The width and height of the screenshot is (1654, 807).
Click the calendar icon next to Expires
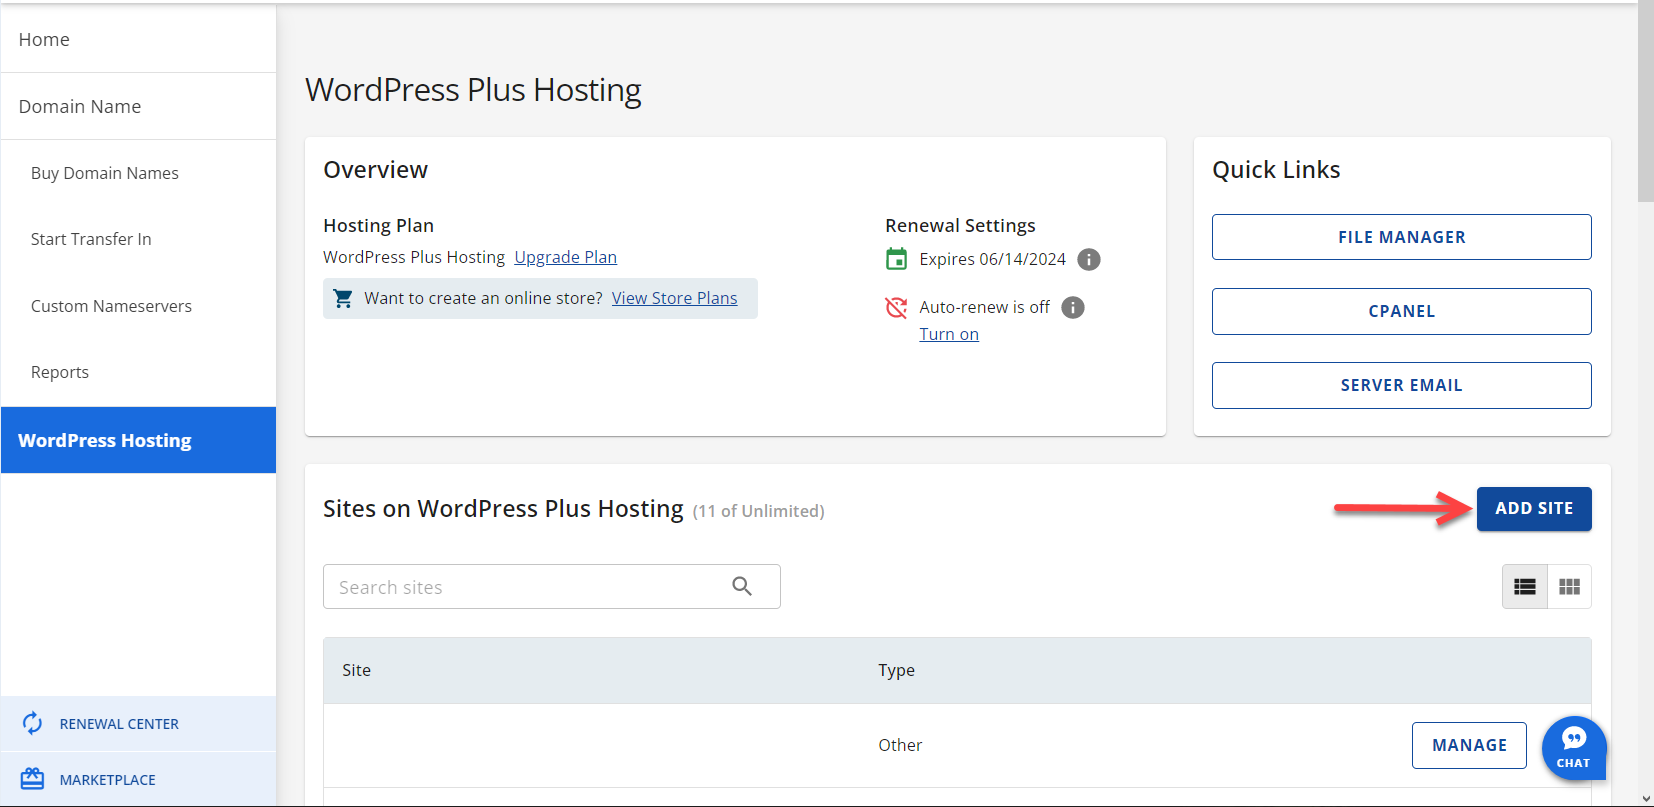pyautogui.click(x=897, y=259)
